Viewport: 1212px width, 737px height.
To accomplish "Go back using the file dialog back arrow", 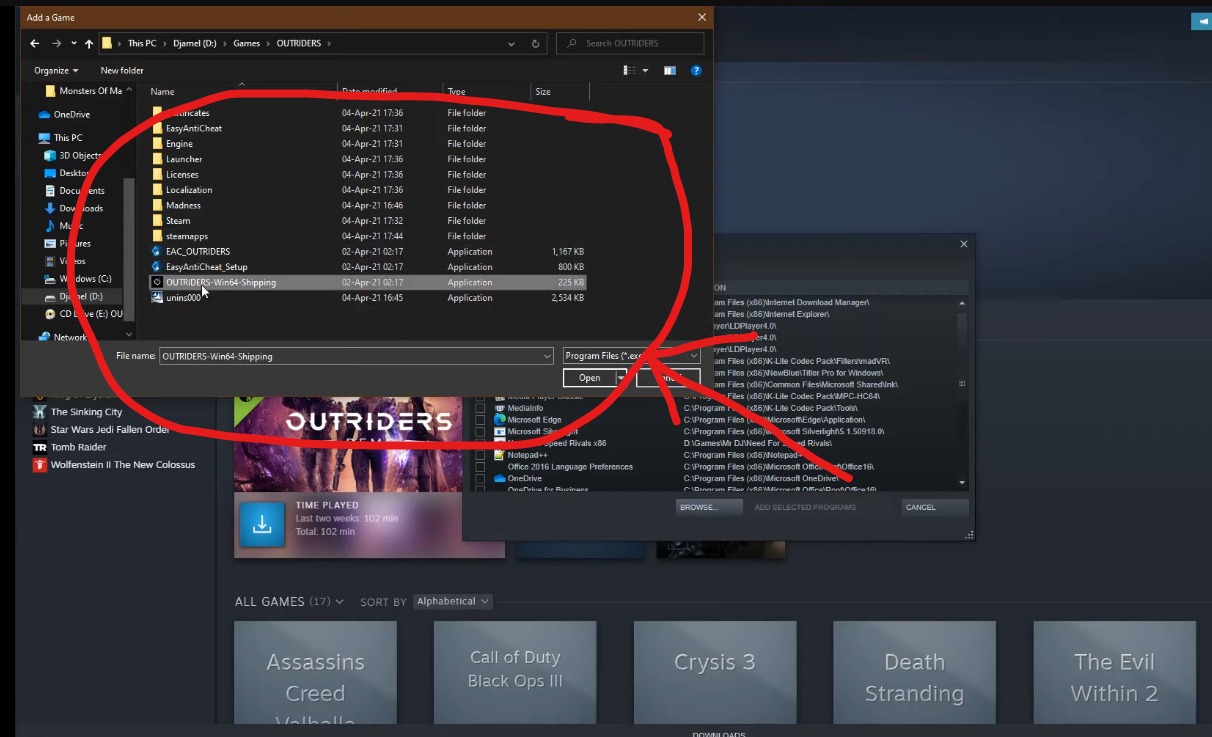I will (35, 44).
